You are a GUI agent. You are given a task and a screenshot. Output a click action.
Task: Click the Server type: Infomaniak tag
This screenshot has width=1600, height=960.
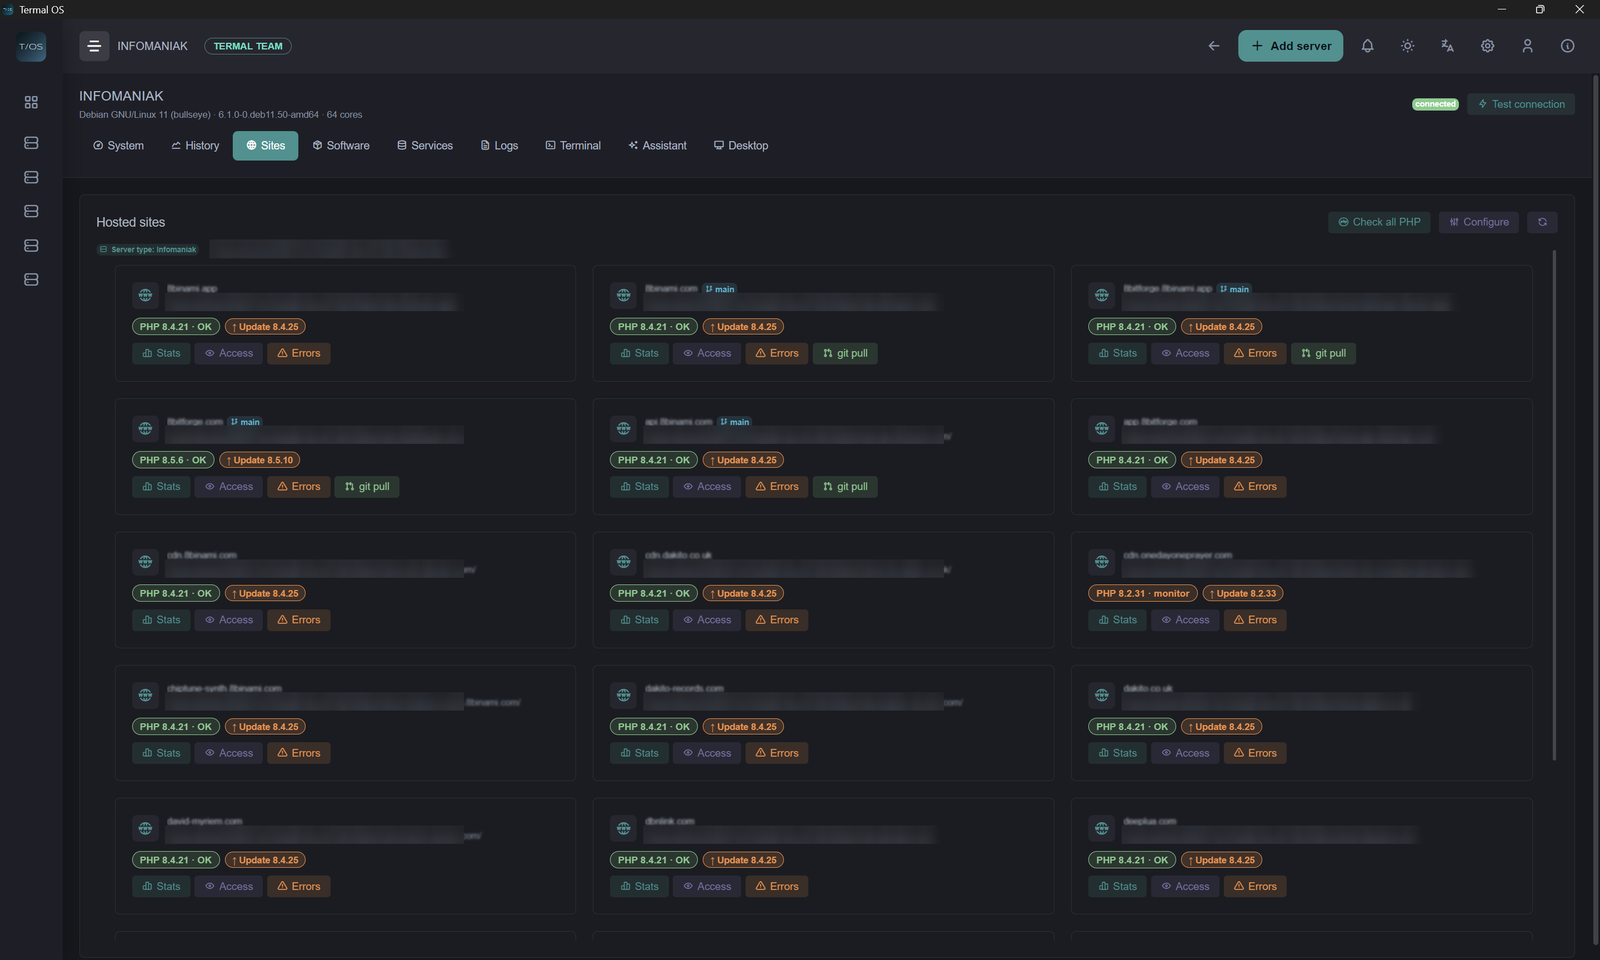[x=148, y=250]
